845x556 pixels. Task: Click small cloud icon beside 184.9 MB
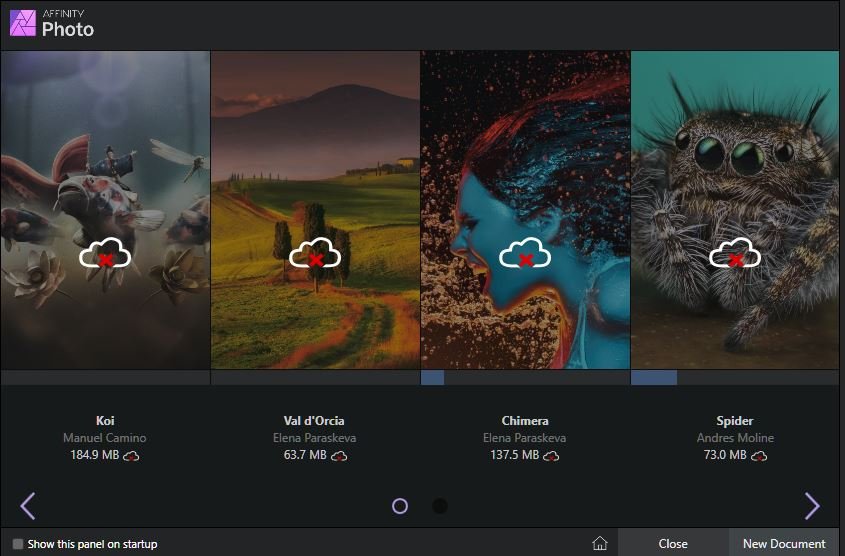pyautogui.click(x=131, y=456)
